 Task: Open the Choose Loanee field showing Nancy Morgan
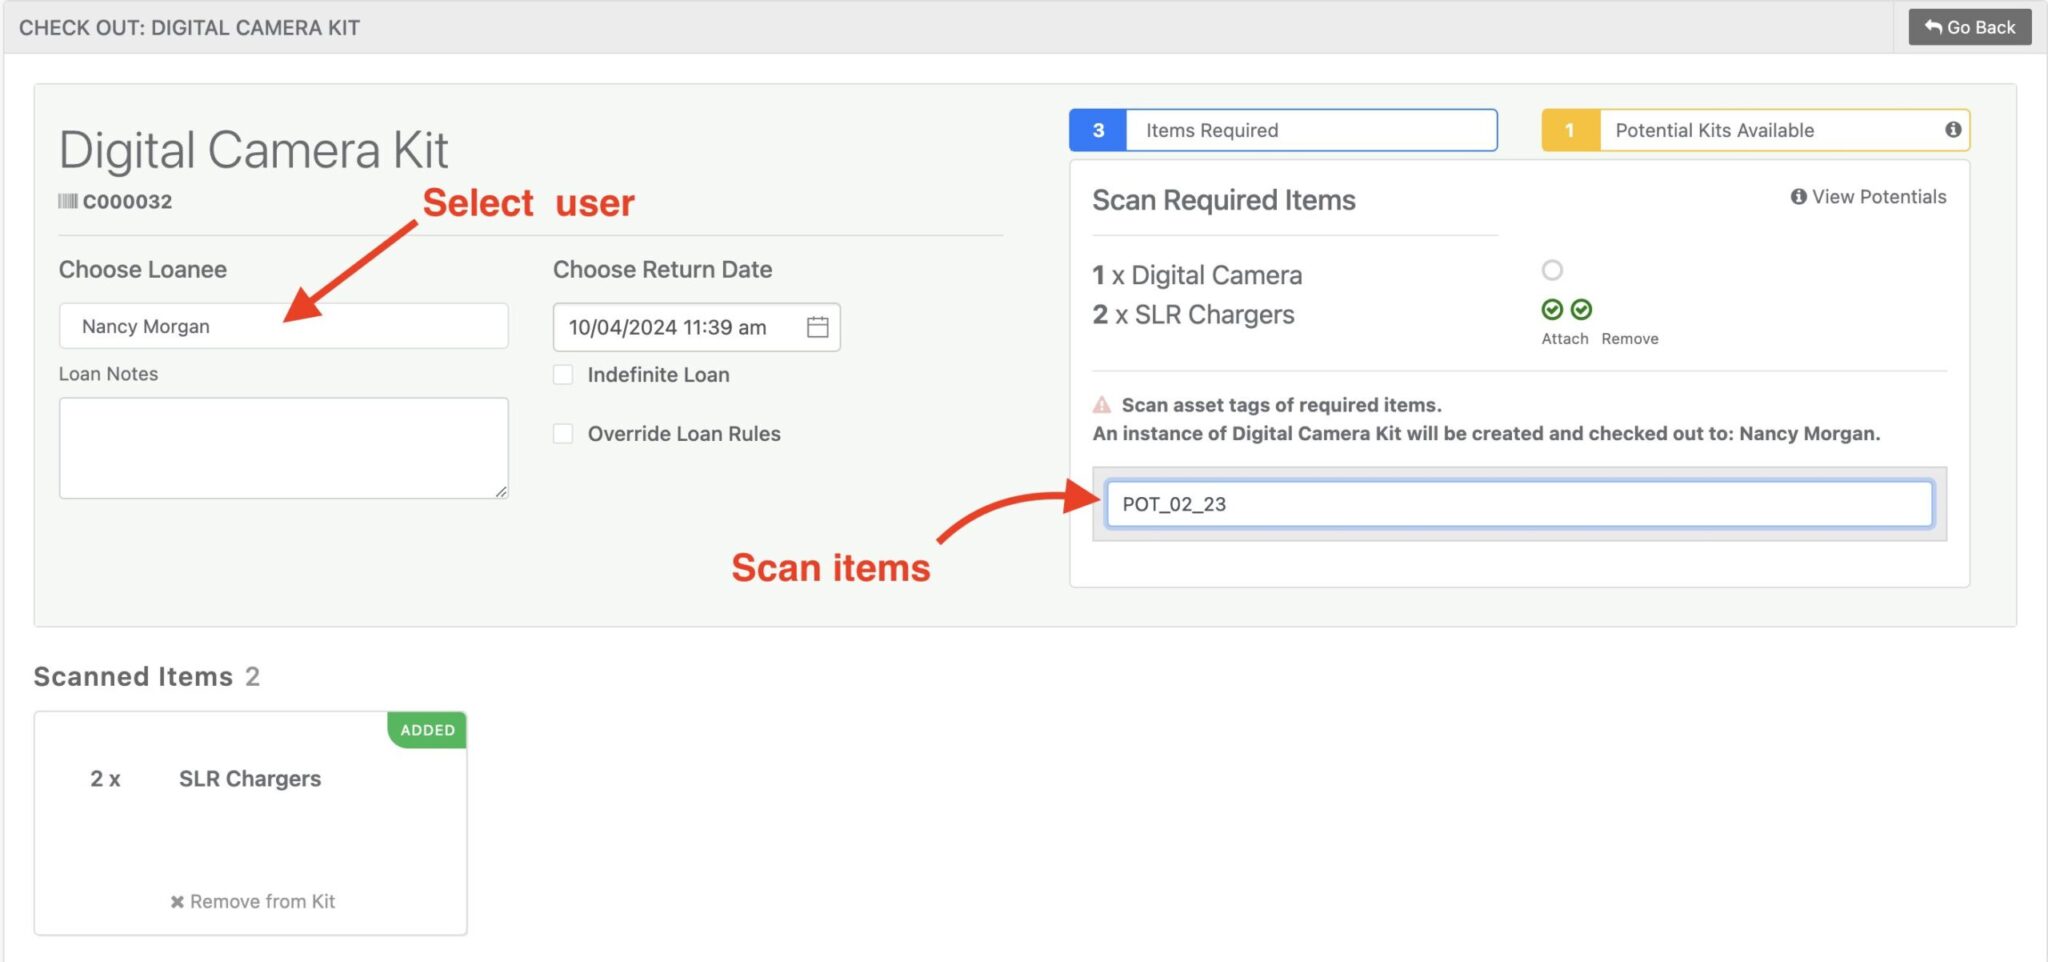283,327
